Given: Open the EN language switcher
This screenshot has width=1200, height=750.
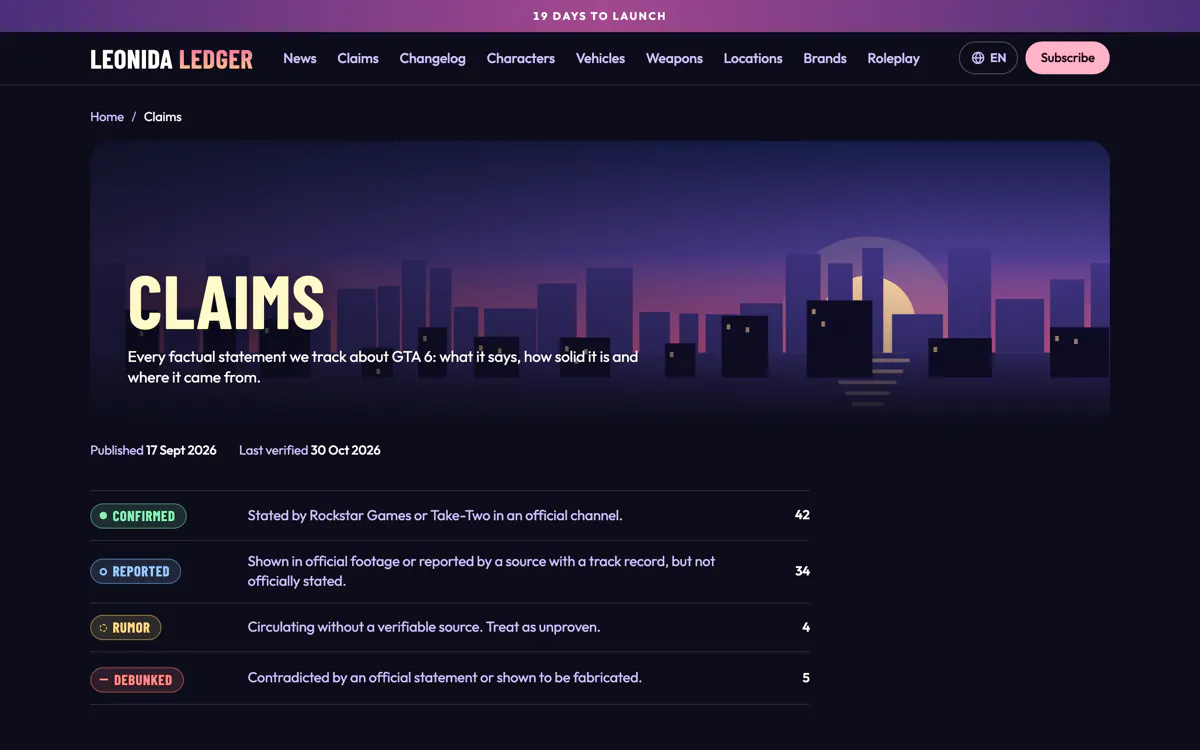Looking at the screenshot, I should pos(988,58).
